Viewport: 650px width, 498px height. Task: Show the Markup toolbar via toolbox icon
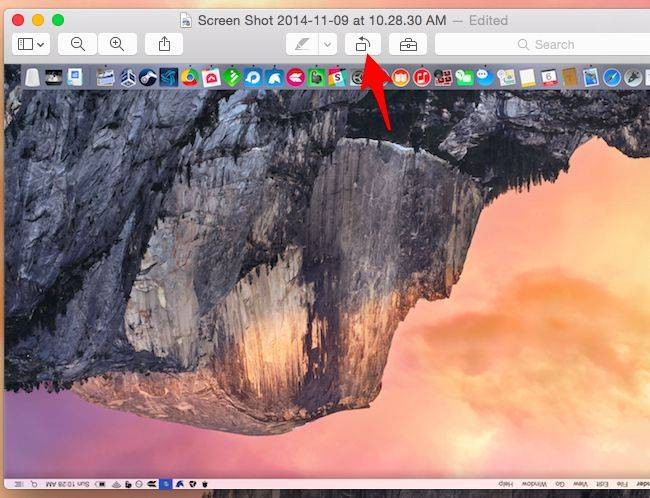[408, 44]
